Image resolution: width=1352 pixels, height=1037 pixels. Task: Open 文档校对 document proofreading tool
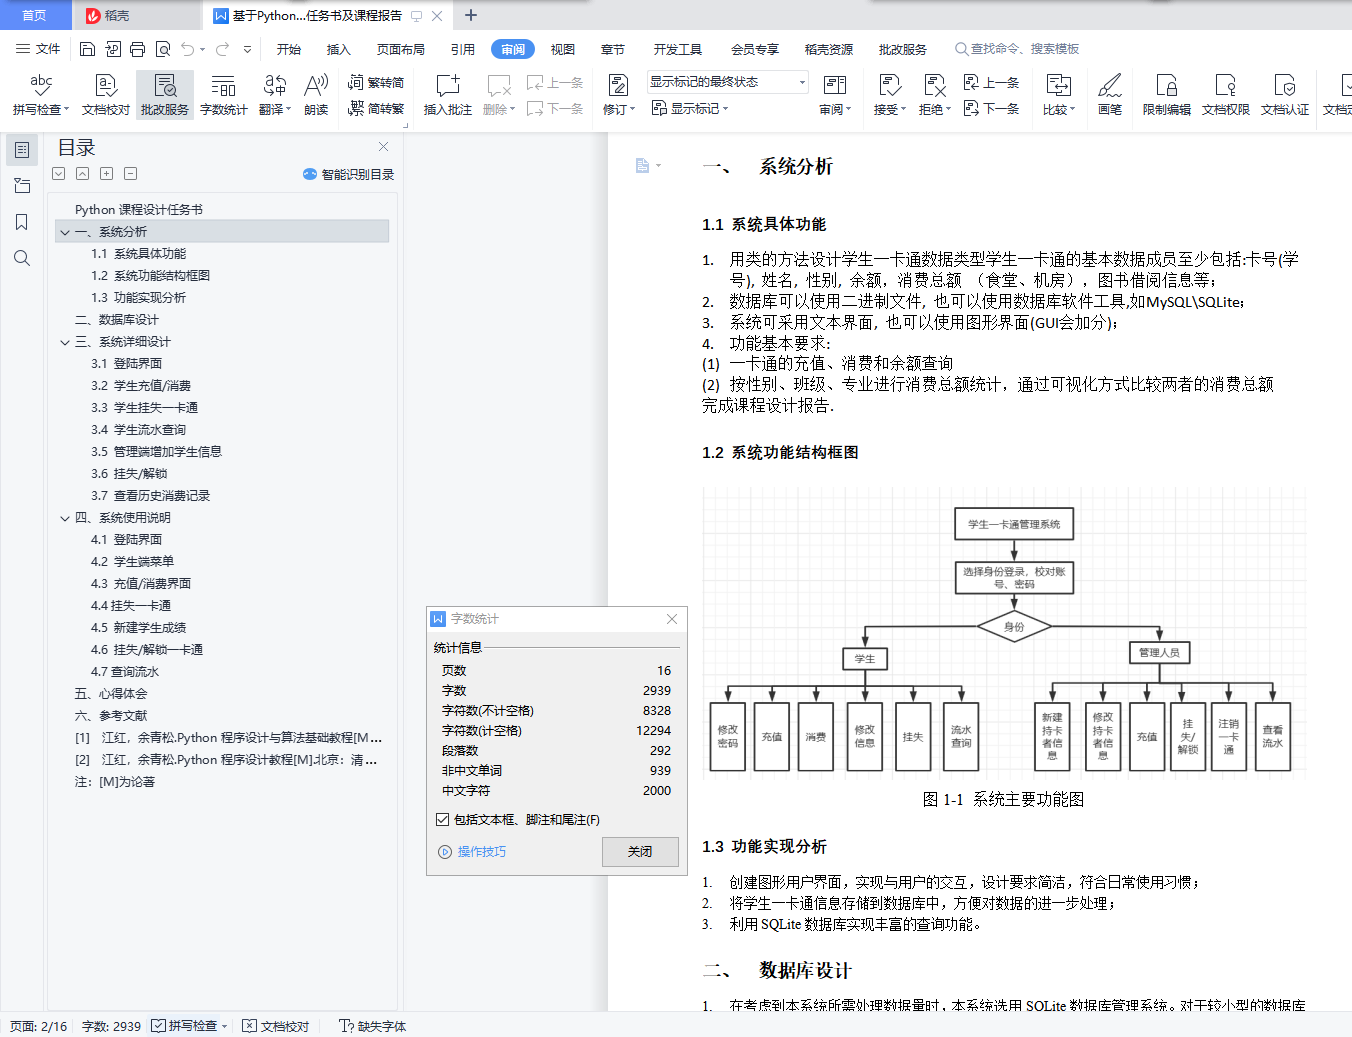click(106, 95)
